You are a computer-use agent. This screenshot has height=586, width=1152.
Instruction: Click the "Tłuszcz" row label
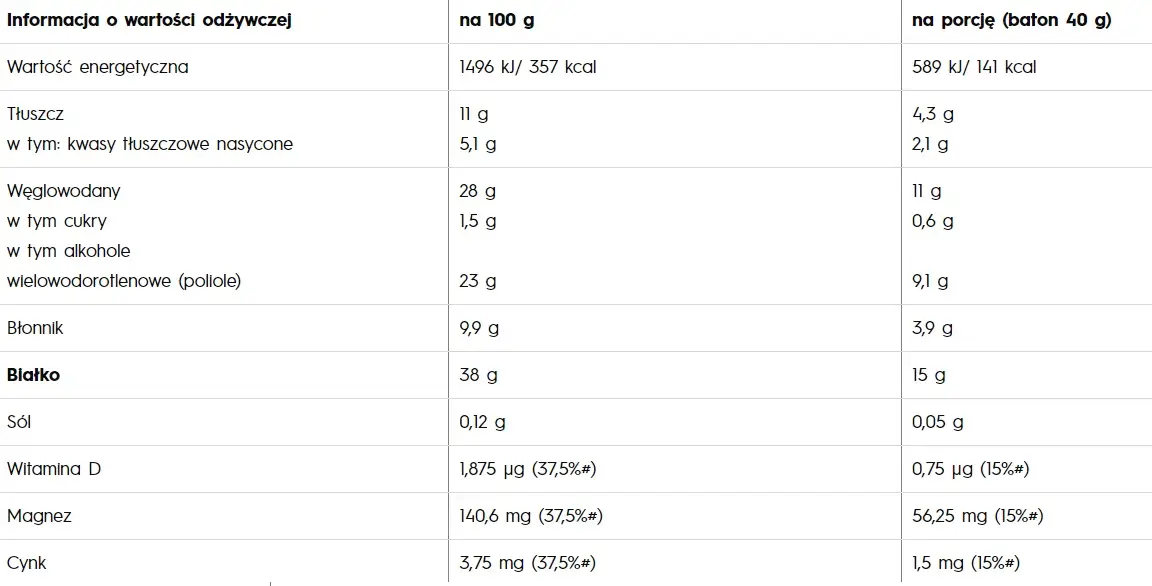36,115
